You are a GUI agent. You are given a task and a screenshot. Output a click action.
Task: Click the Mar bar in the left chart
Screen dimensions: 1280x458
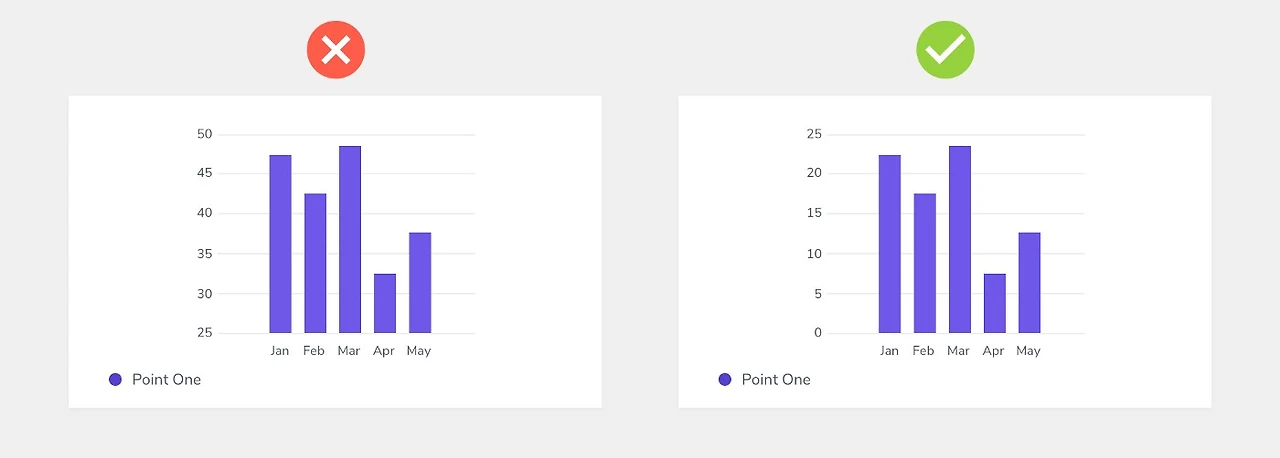click(350, 239)
